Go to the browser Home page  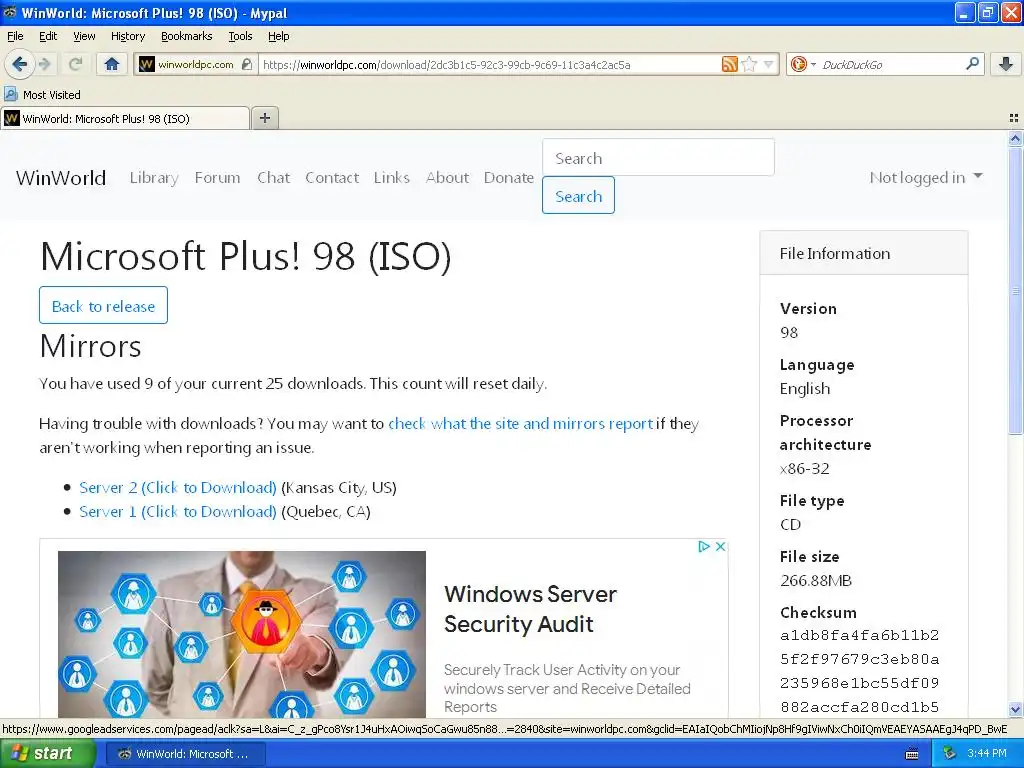coord(112,64)
